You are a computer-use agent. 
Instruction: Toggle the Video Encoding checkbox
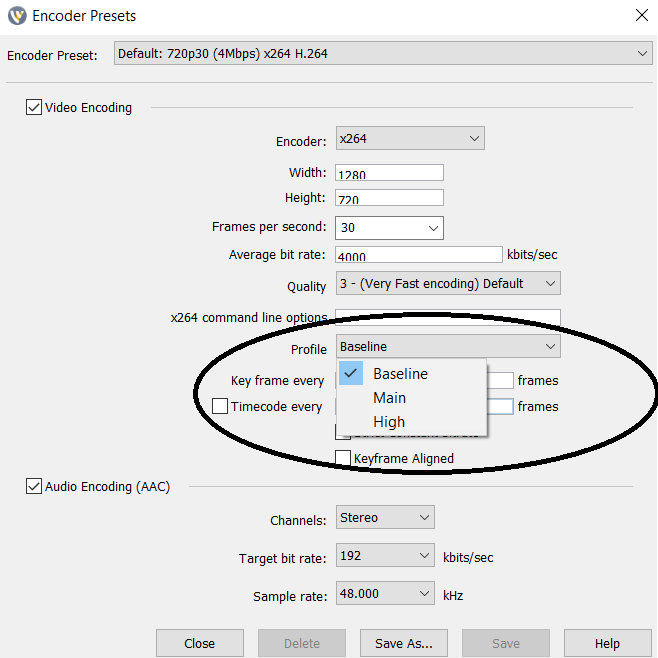34,107
